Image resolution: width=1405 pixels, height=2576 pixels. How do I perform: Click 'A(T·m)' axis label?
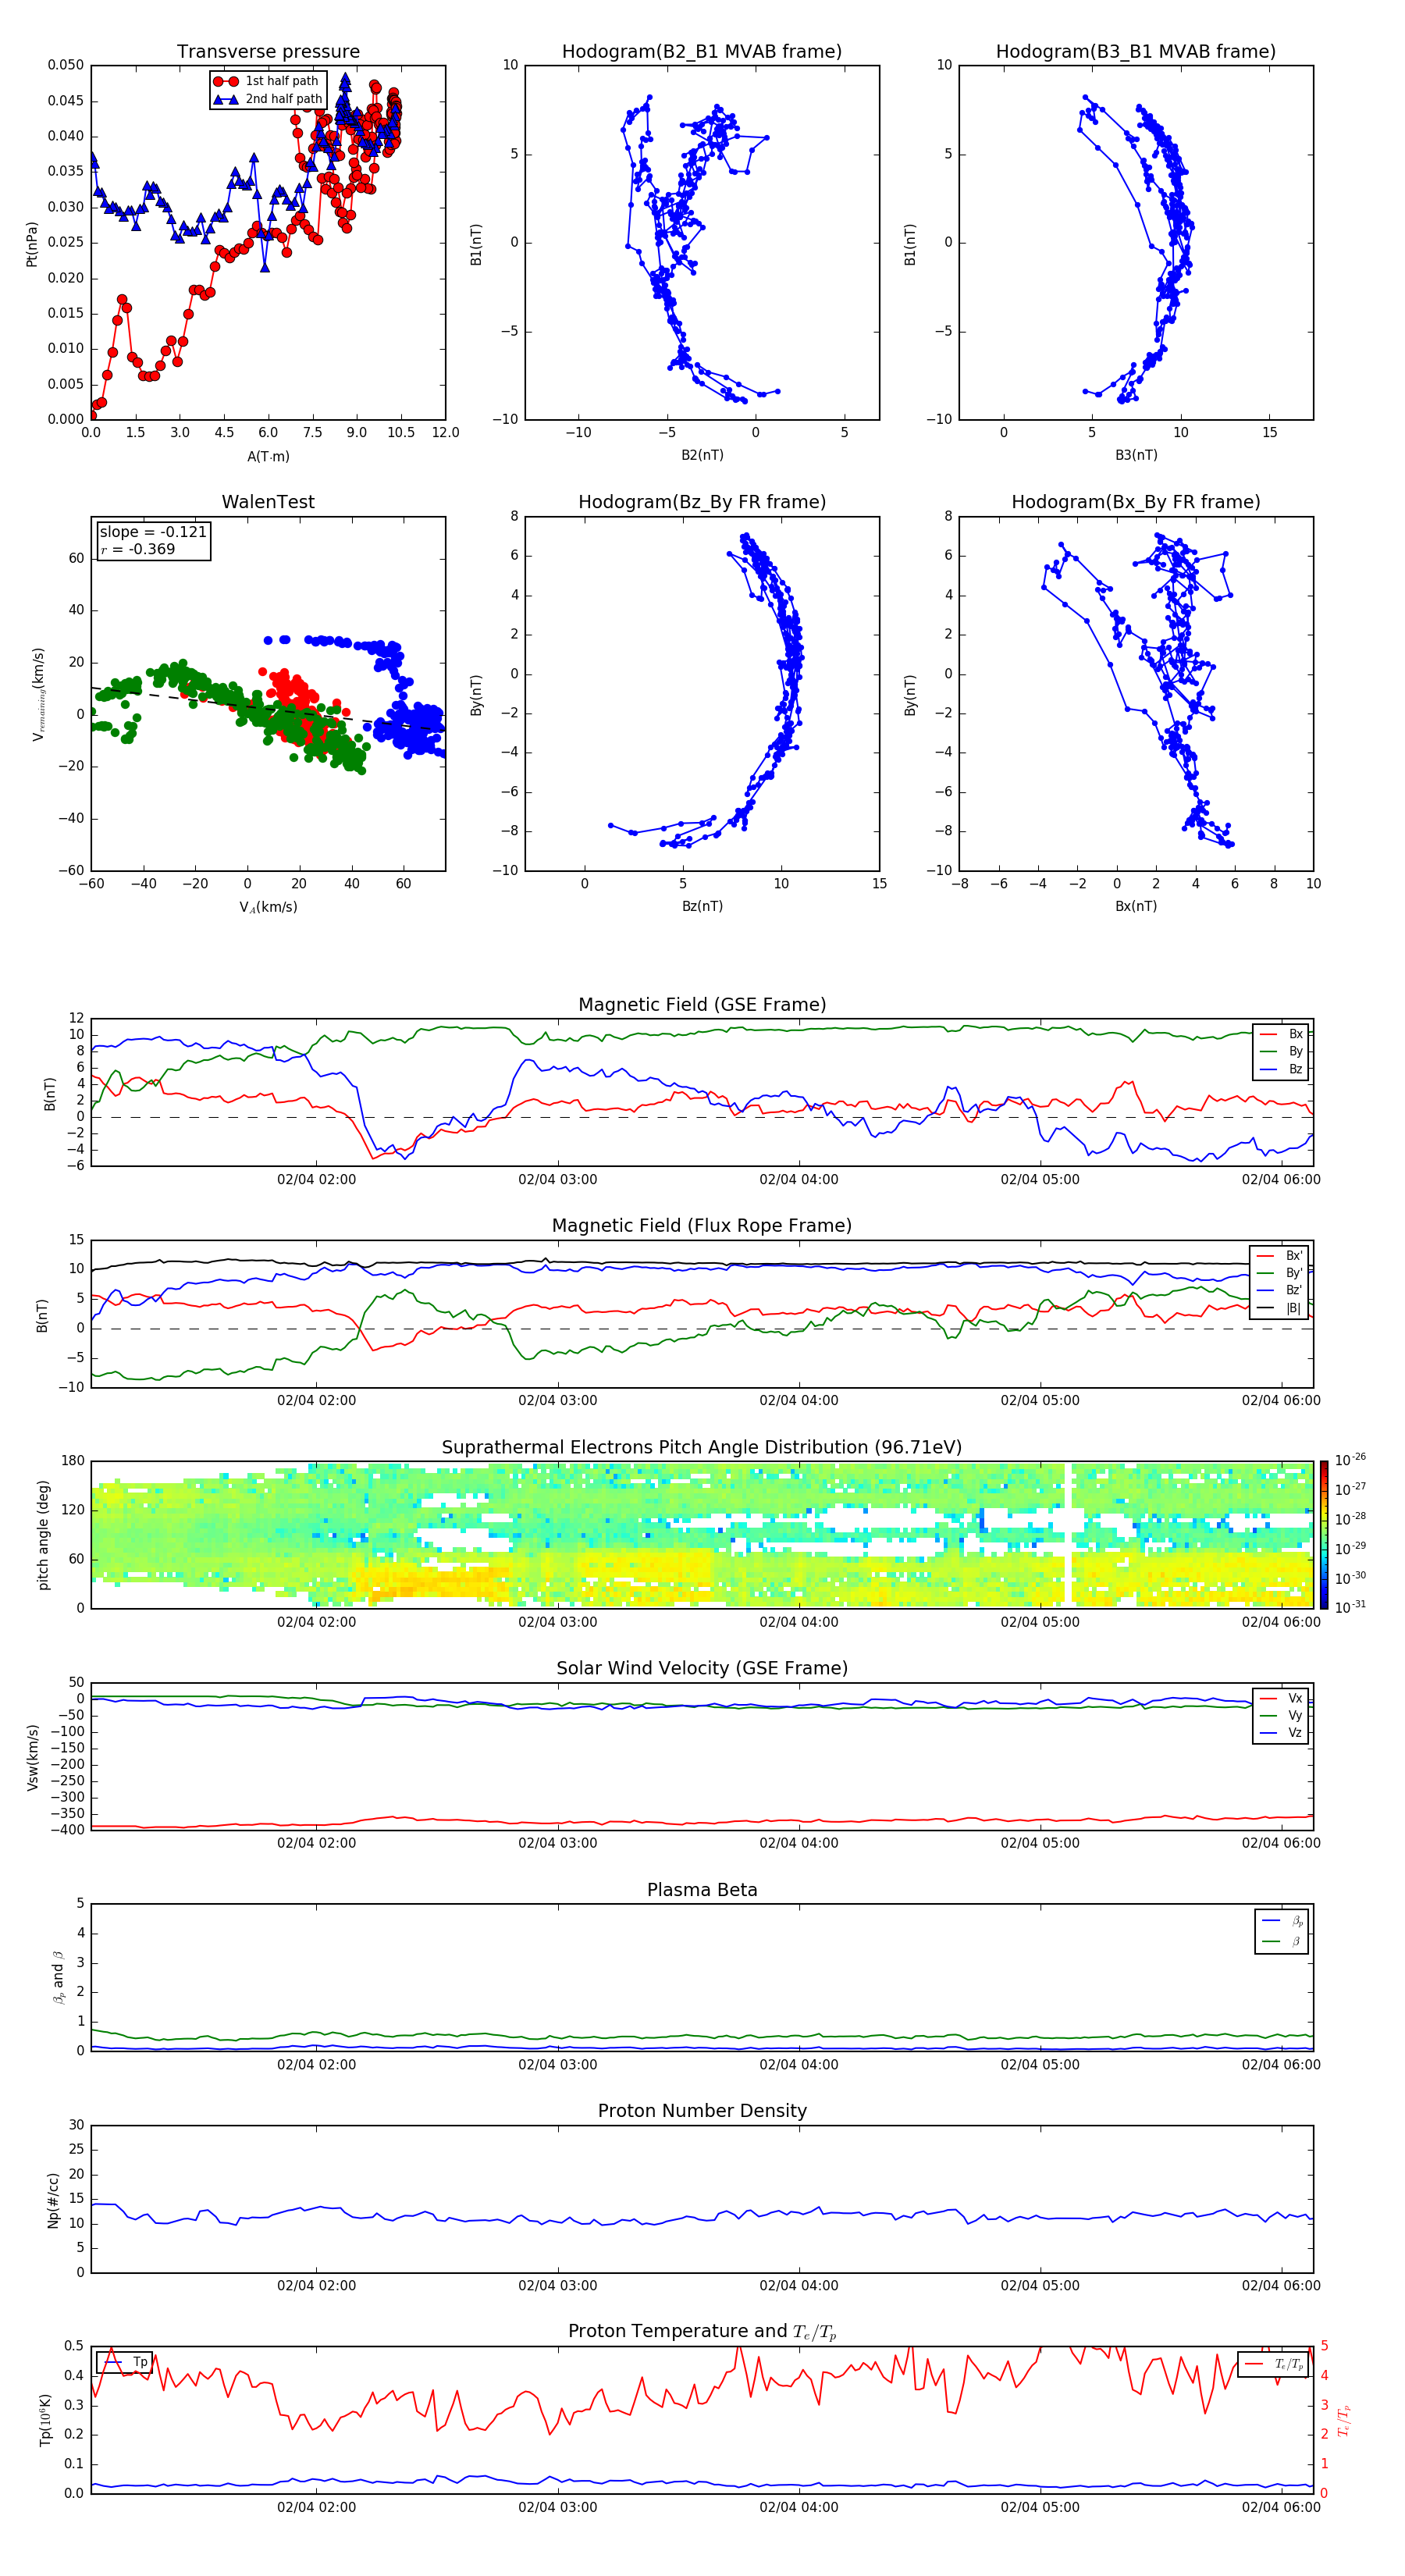point(268,457)
